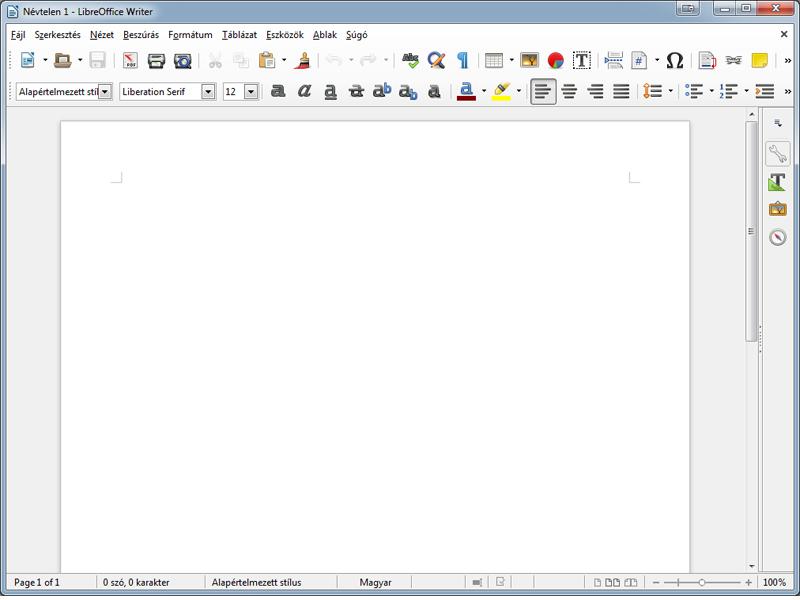Insert a table with the table icon
This screenshot has width=800, height=600.
(x=493, y=60)
